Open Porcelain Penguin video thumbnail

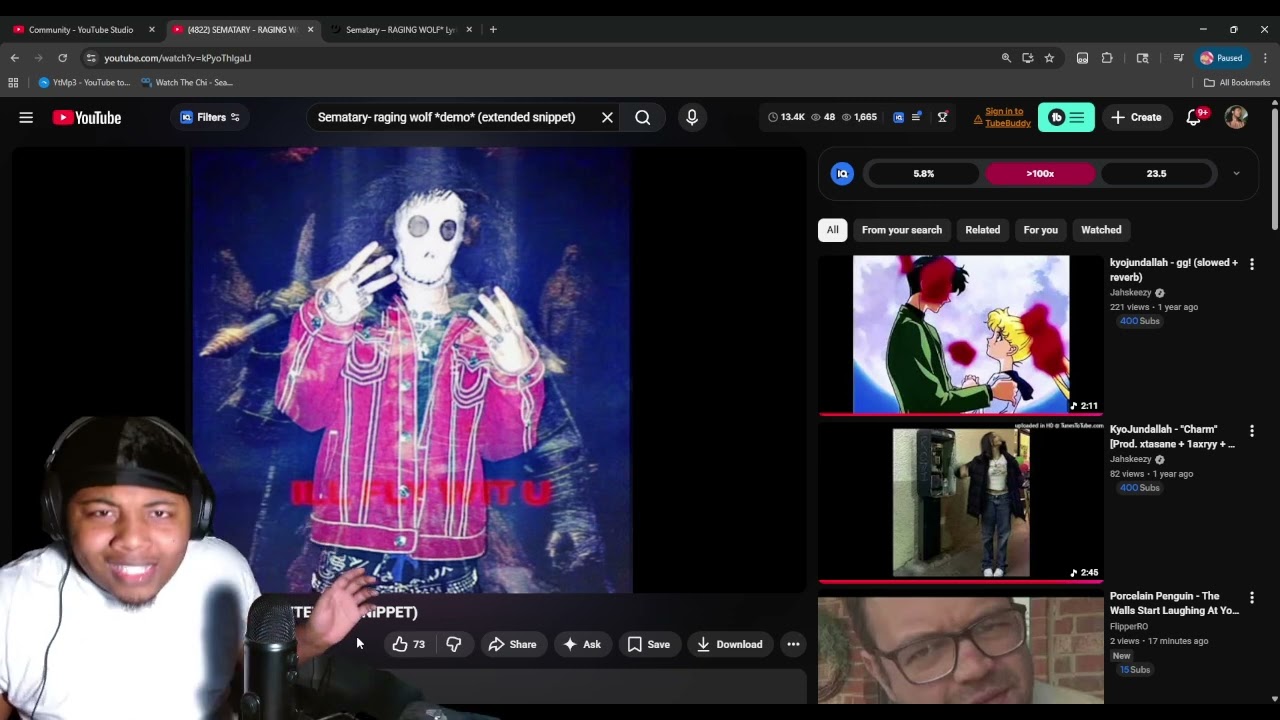click(961, 650)
